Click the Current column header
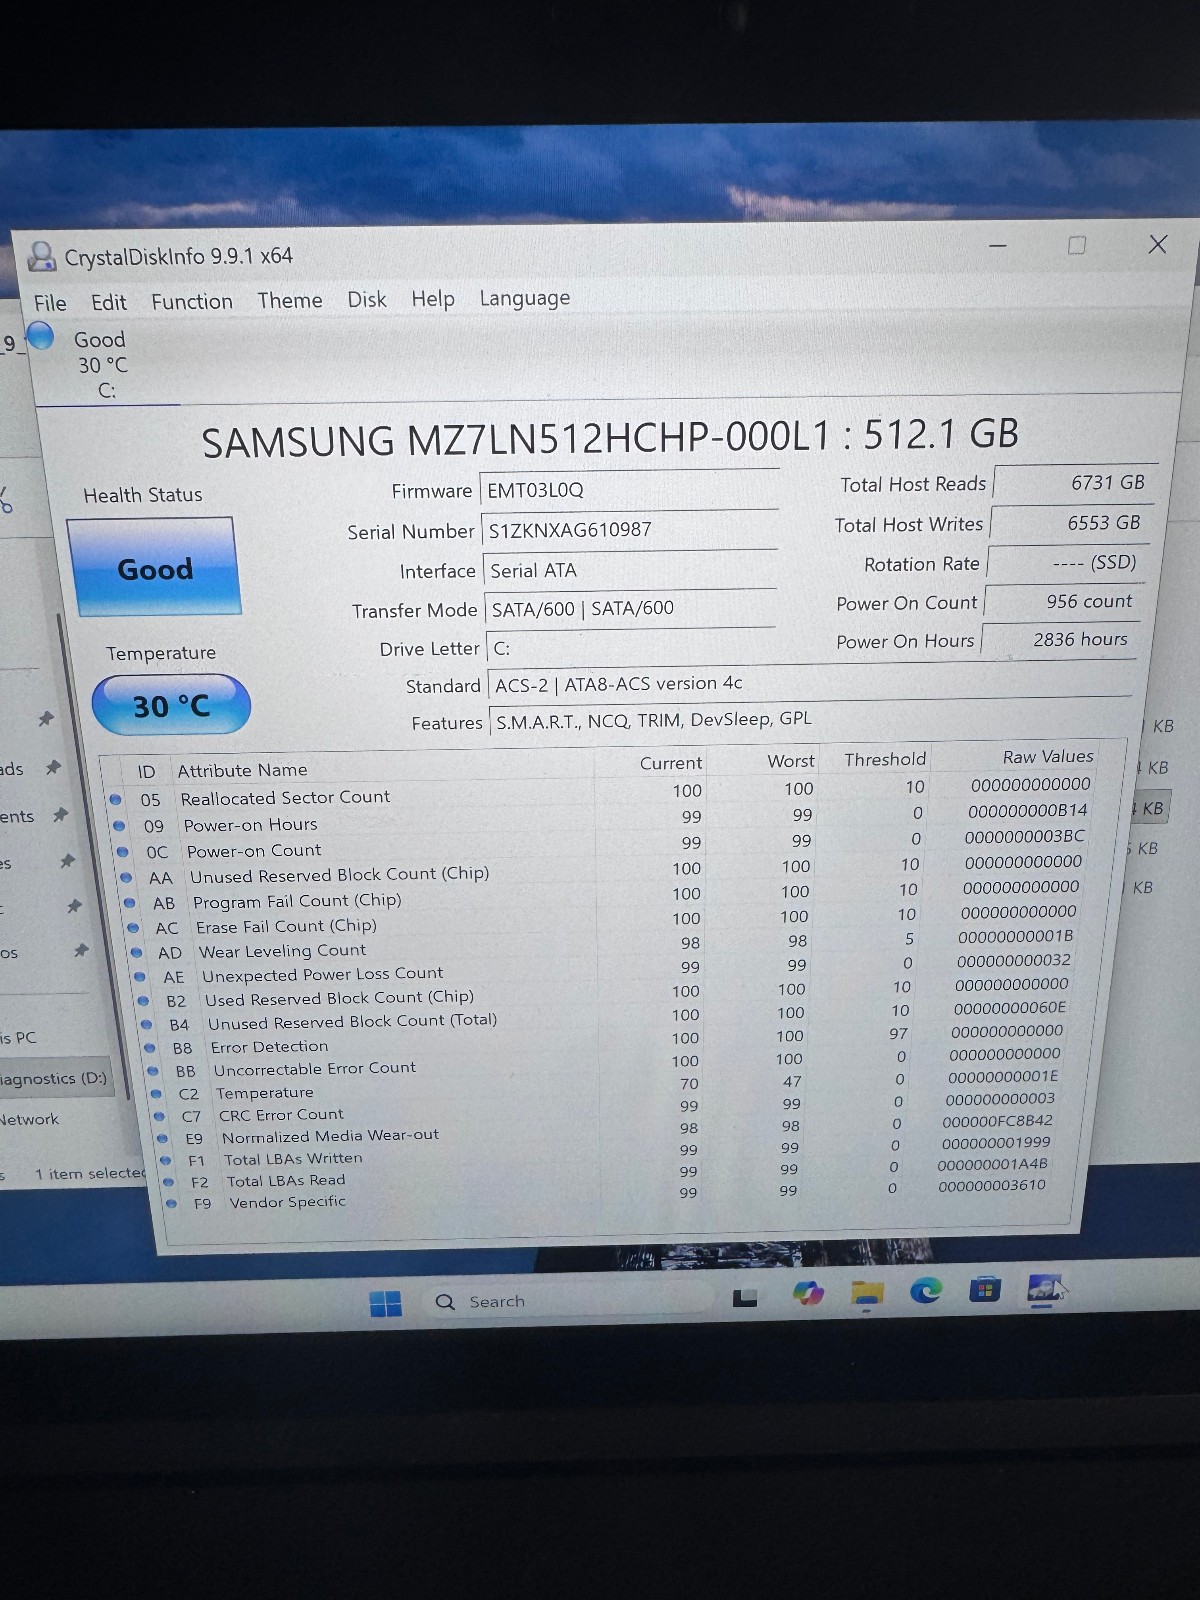 pos(671,763)
